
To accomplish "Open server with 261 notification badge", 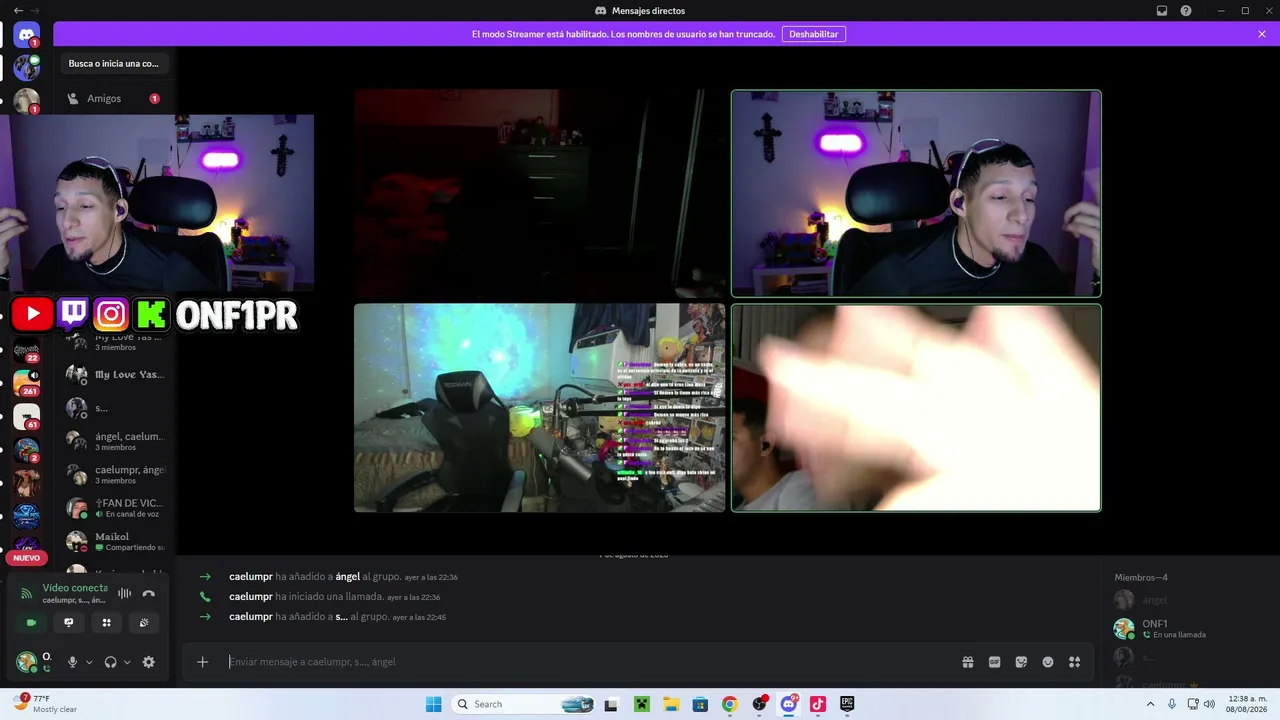I will [26, 383].
